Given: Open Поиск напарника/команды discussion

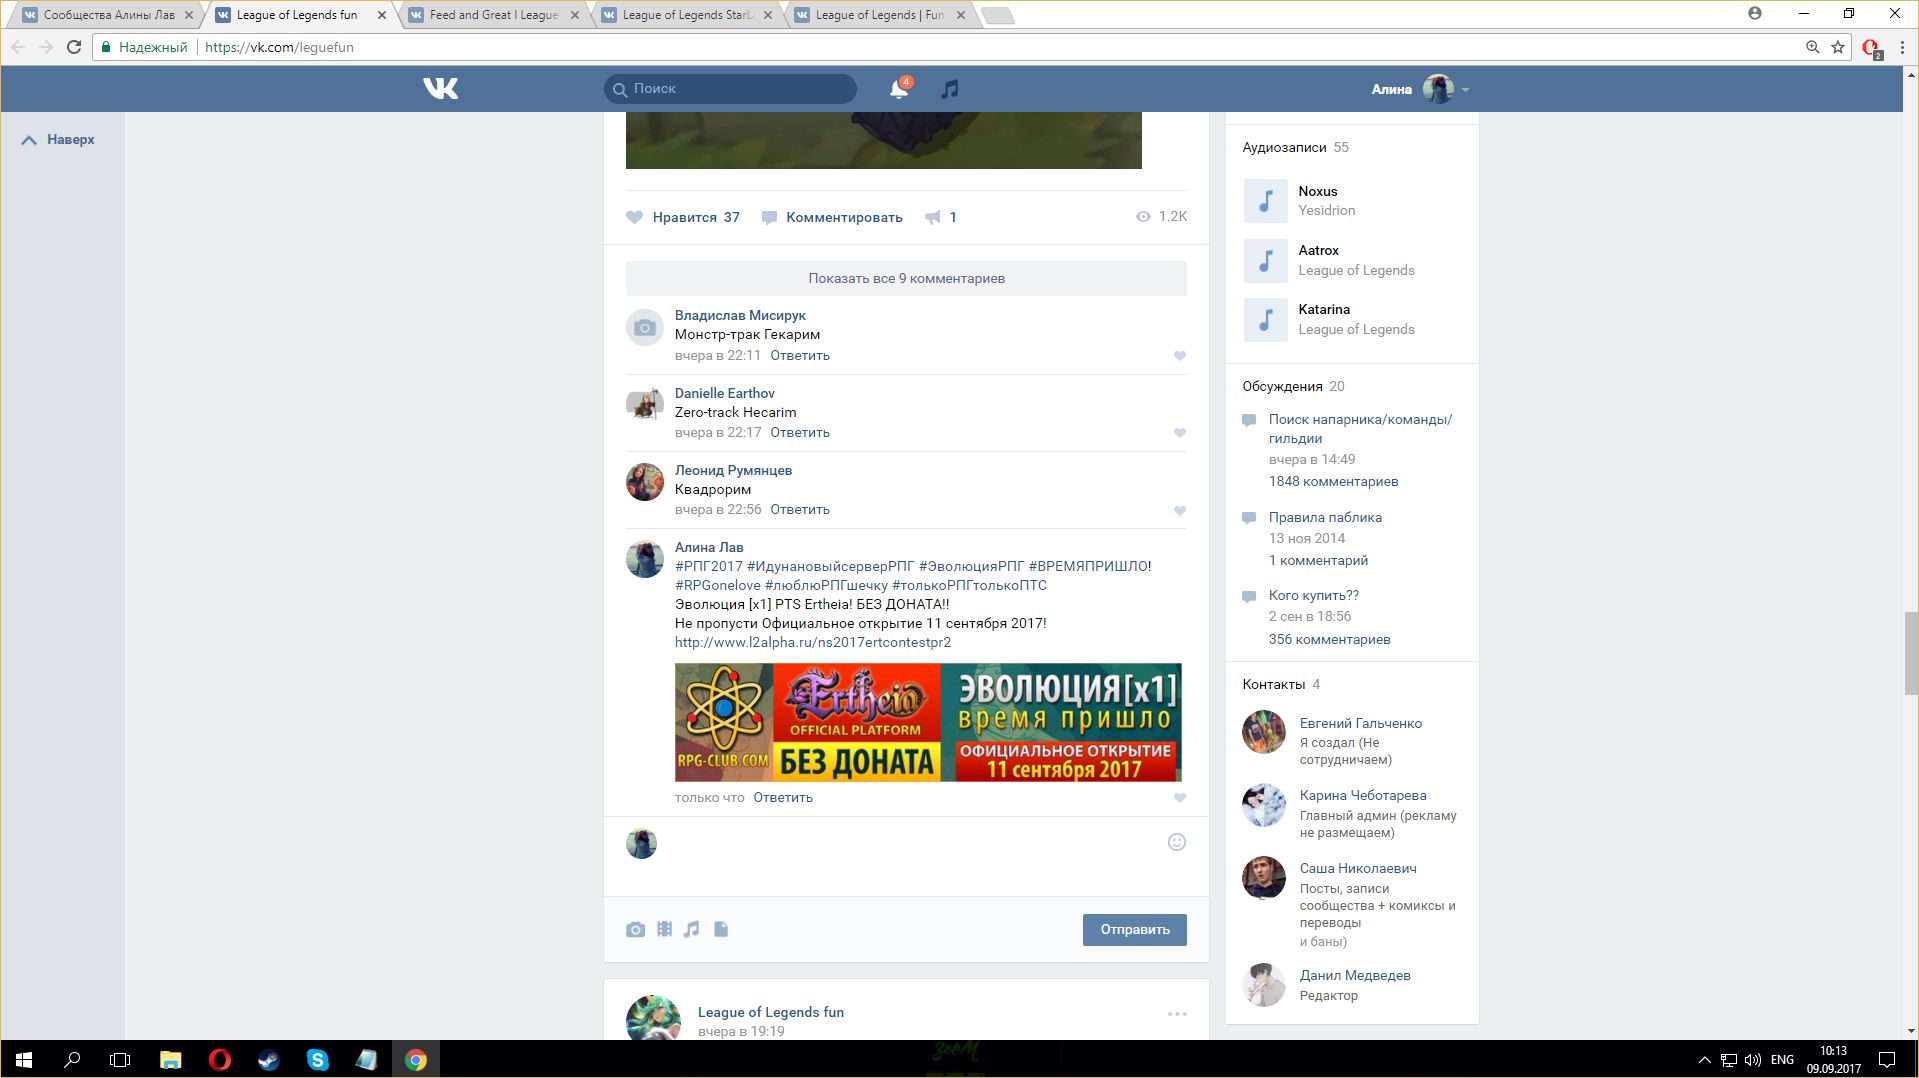Looking at the screenshot, I should [1360, 429].
